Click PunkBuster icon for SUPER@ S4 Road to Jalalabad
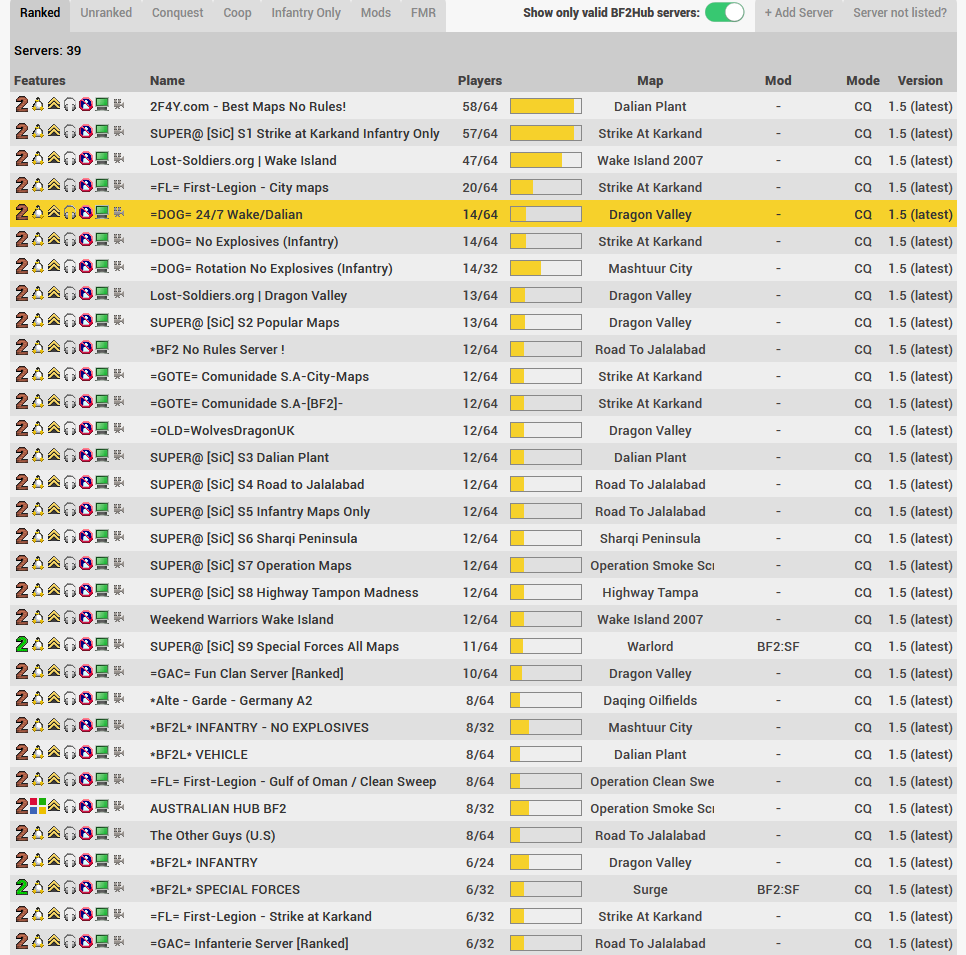The height and width of the screenshot is (955, 966). tap(86, 483)
